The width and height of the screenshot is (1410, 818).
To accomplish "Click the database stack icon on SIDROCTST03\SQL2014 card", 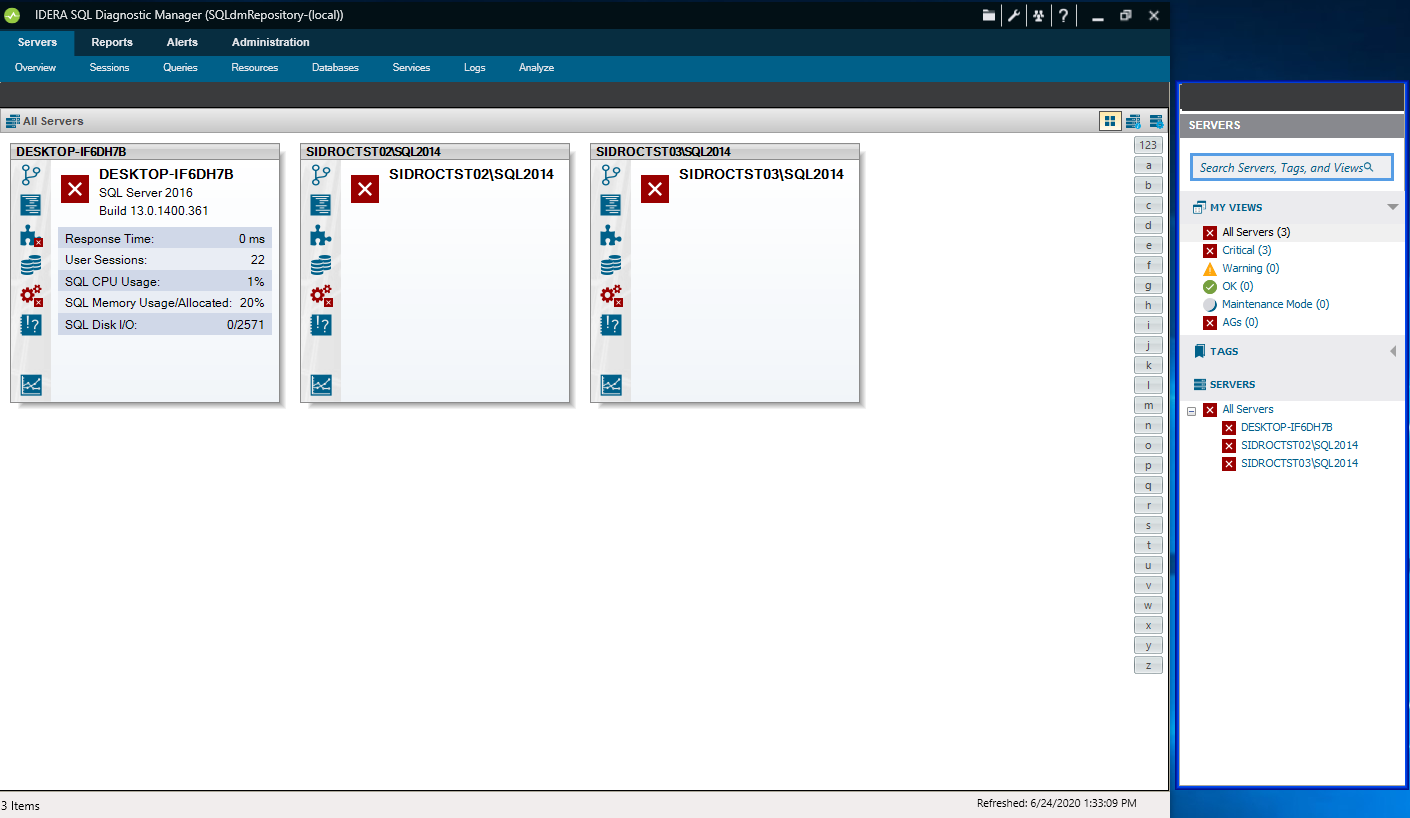I will point(611,265).
